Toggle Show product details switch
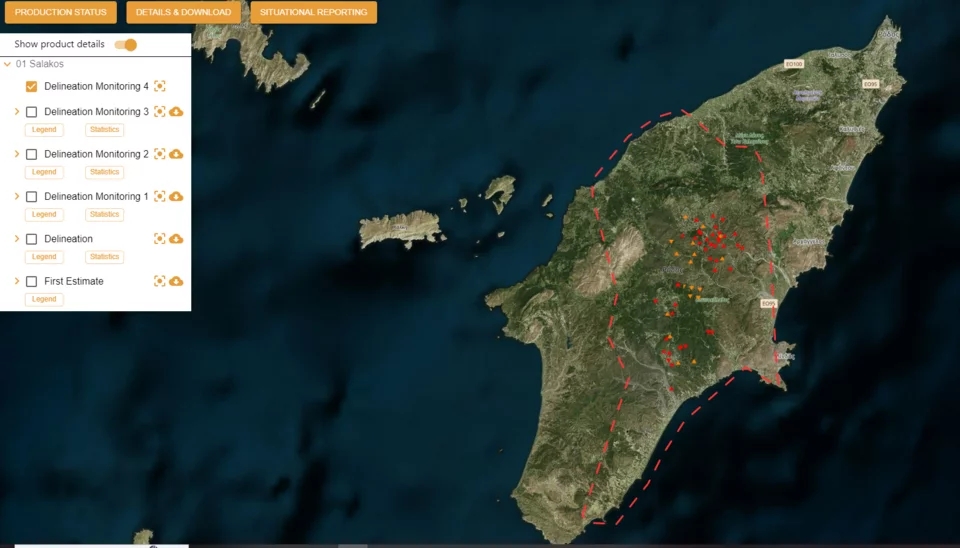960x548 pixels. click(x=126, y=44)
